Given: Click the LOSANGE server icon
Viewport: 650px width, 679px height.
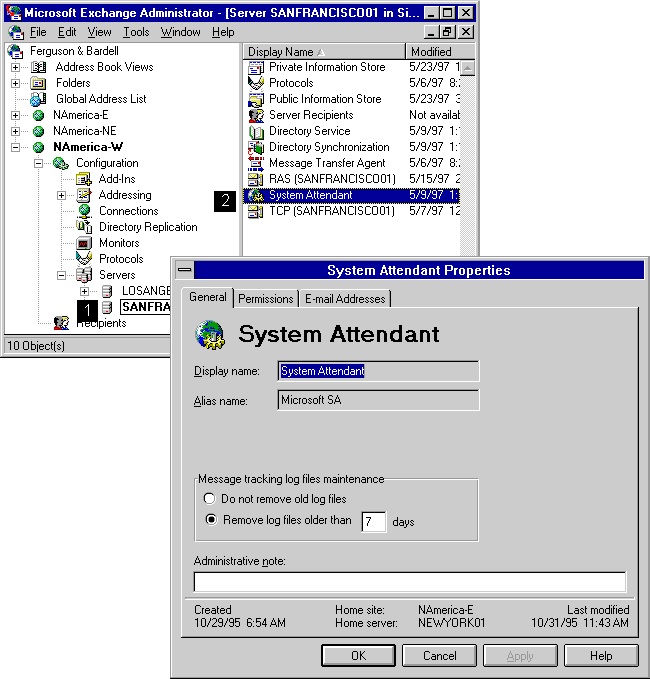Looking at the screenshot, I should 107,291.
